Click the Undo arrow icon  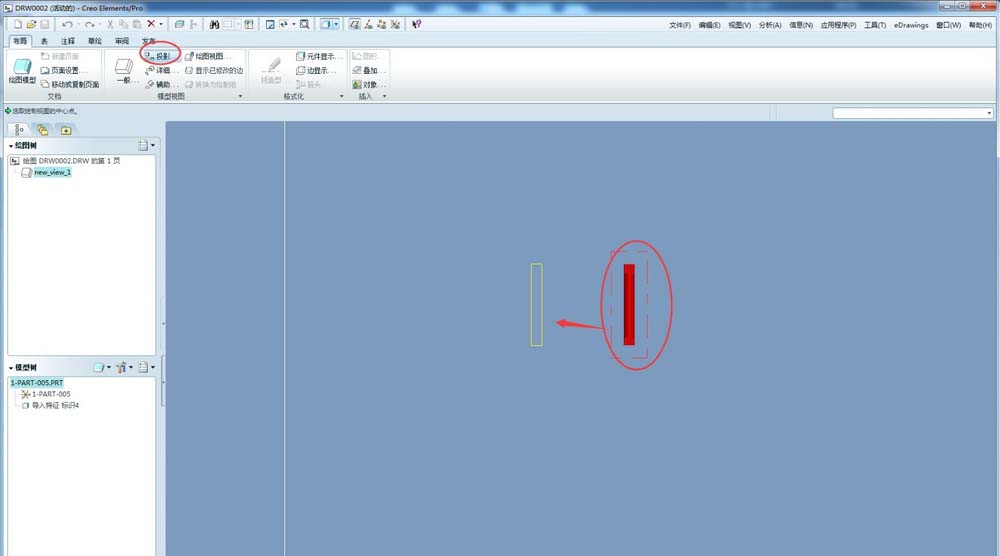point(67,24)
